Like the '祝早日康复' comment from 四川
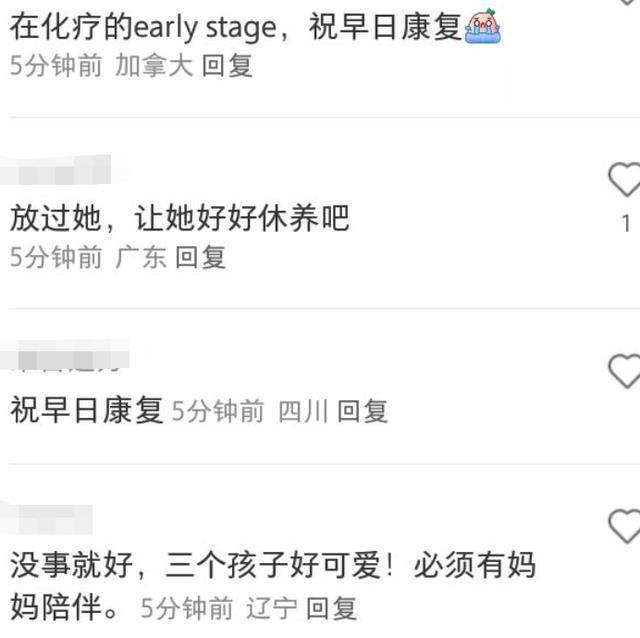Screen dimensions: 640x638 (x=624, y=371)
